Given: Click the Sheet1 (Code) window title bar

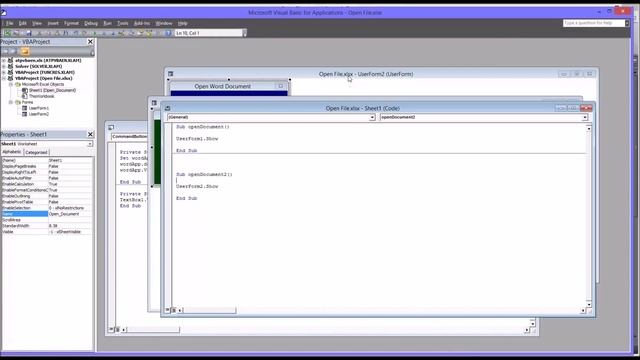Looking at the screenshot, I should [x=362, y=108].
